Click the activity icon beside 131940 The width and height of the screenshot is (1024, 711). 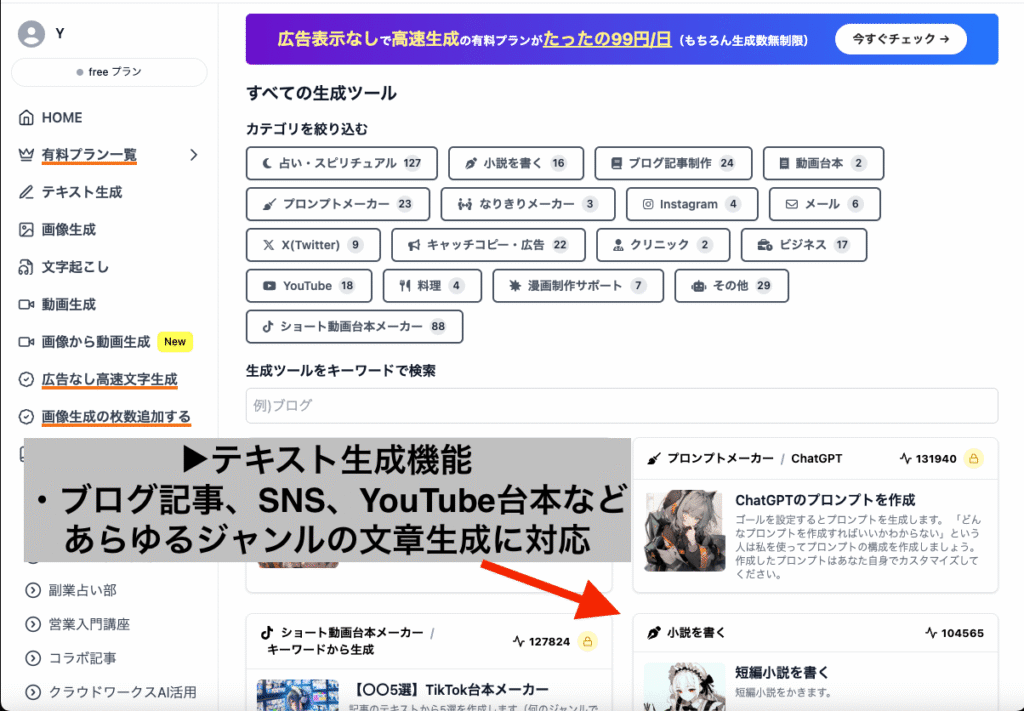[x=905, y=458]
